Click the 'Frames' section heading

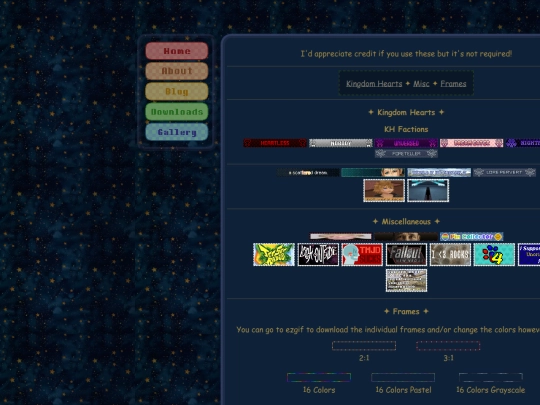pyautogui.click(x=406, y=311)
